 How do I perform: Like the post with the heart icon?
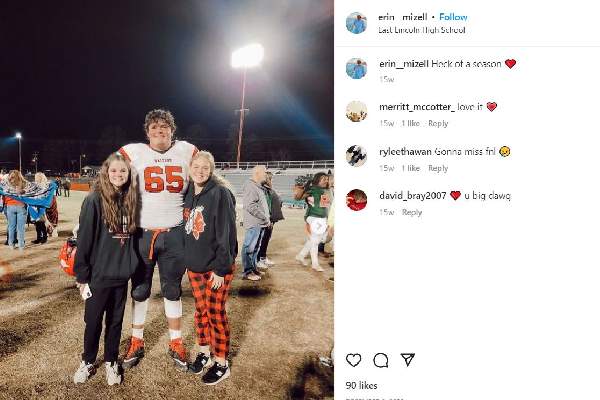354,360
